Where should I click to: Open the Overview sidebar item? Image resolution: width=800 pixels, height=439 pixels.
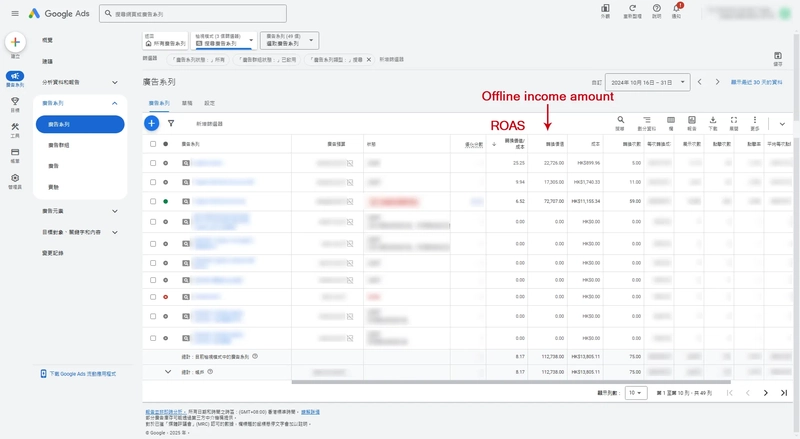pyautogui.click(x=47, y=40)
